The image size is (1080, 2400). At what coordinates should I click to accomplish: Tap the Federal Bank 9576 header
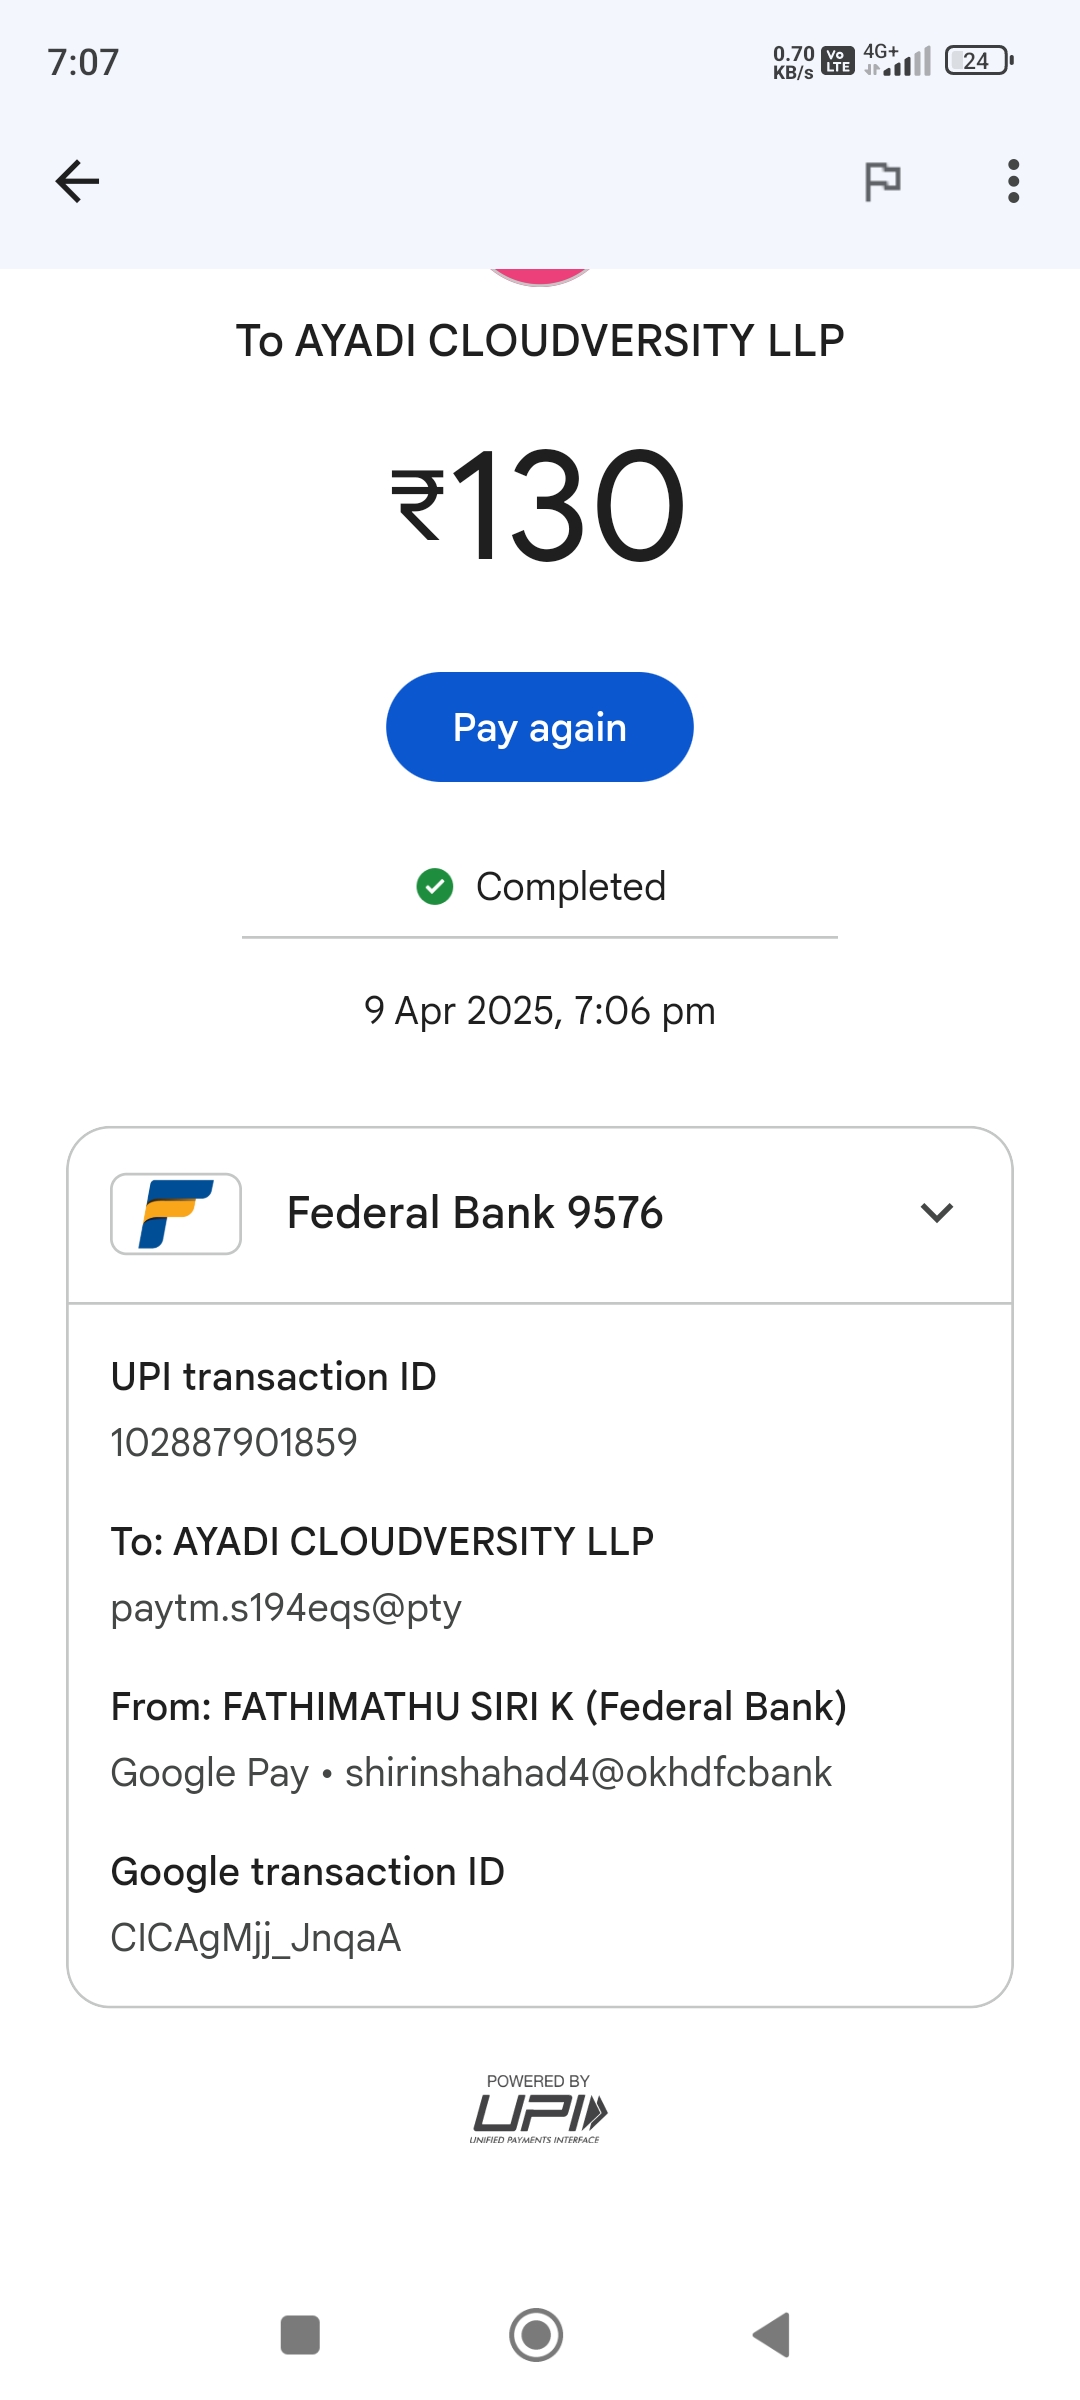point(475,1213)
